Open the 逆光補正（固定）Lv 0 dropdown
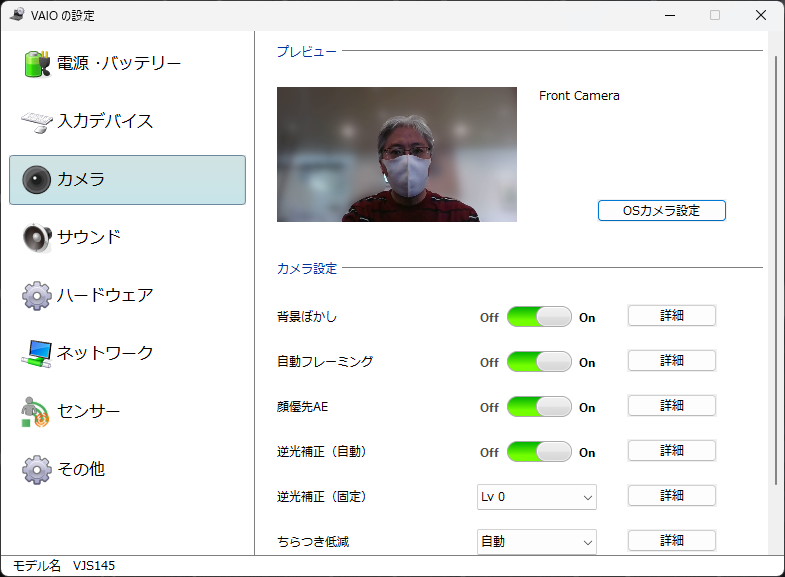785x577 pixels. tap(537, 497)
